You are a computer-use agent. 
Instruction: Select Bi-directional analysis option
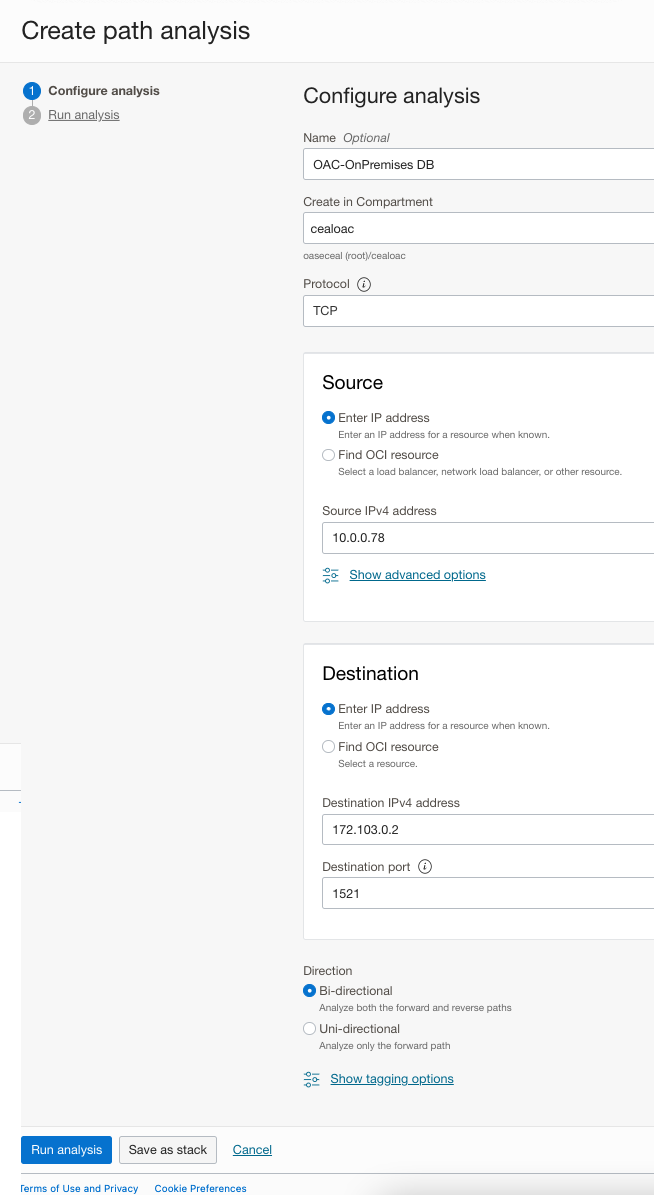[x=309, y=990]
